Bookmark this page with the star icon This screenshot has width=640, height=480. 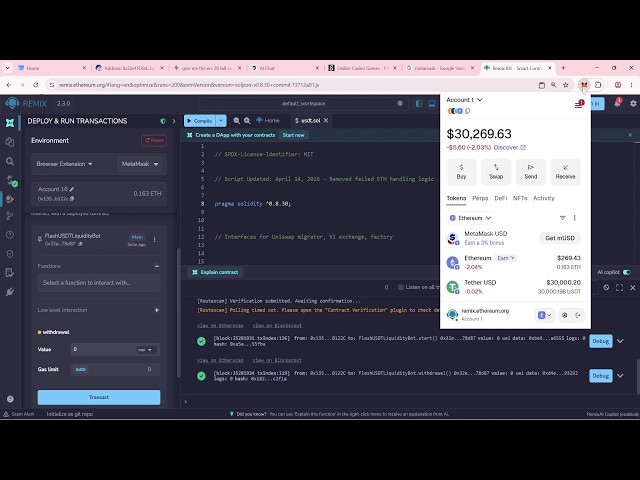click(x=566, y=85)
